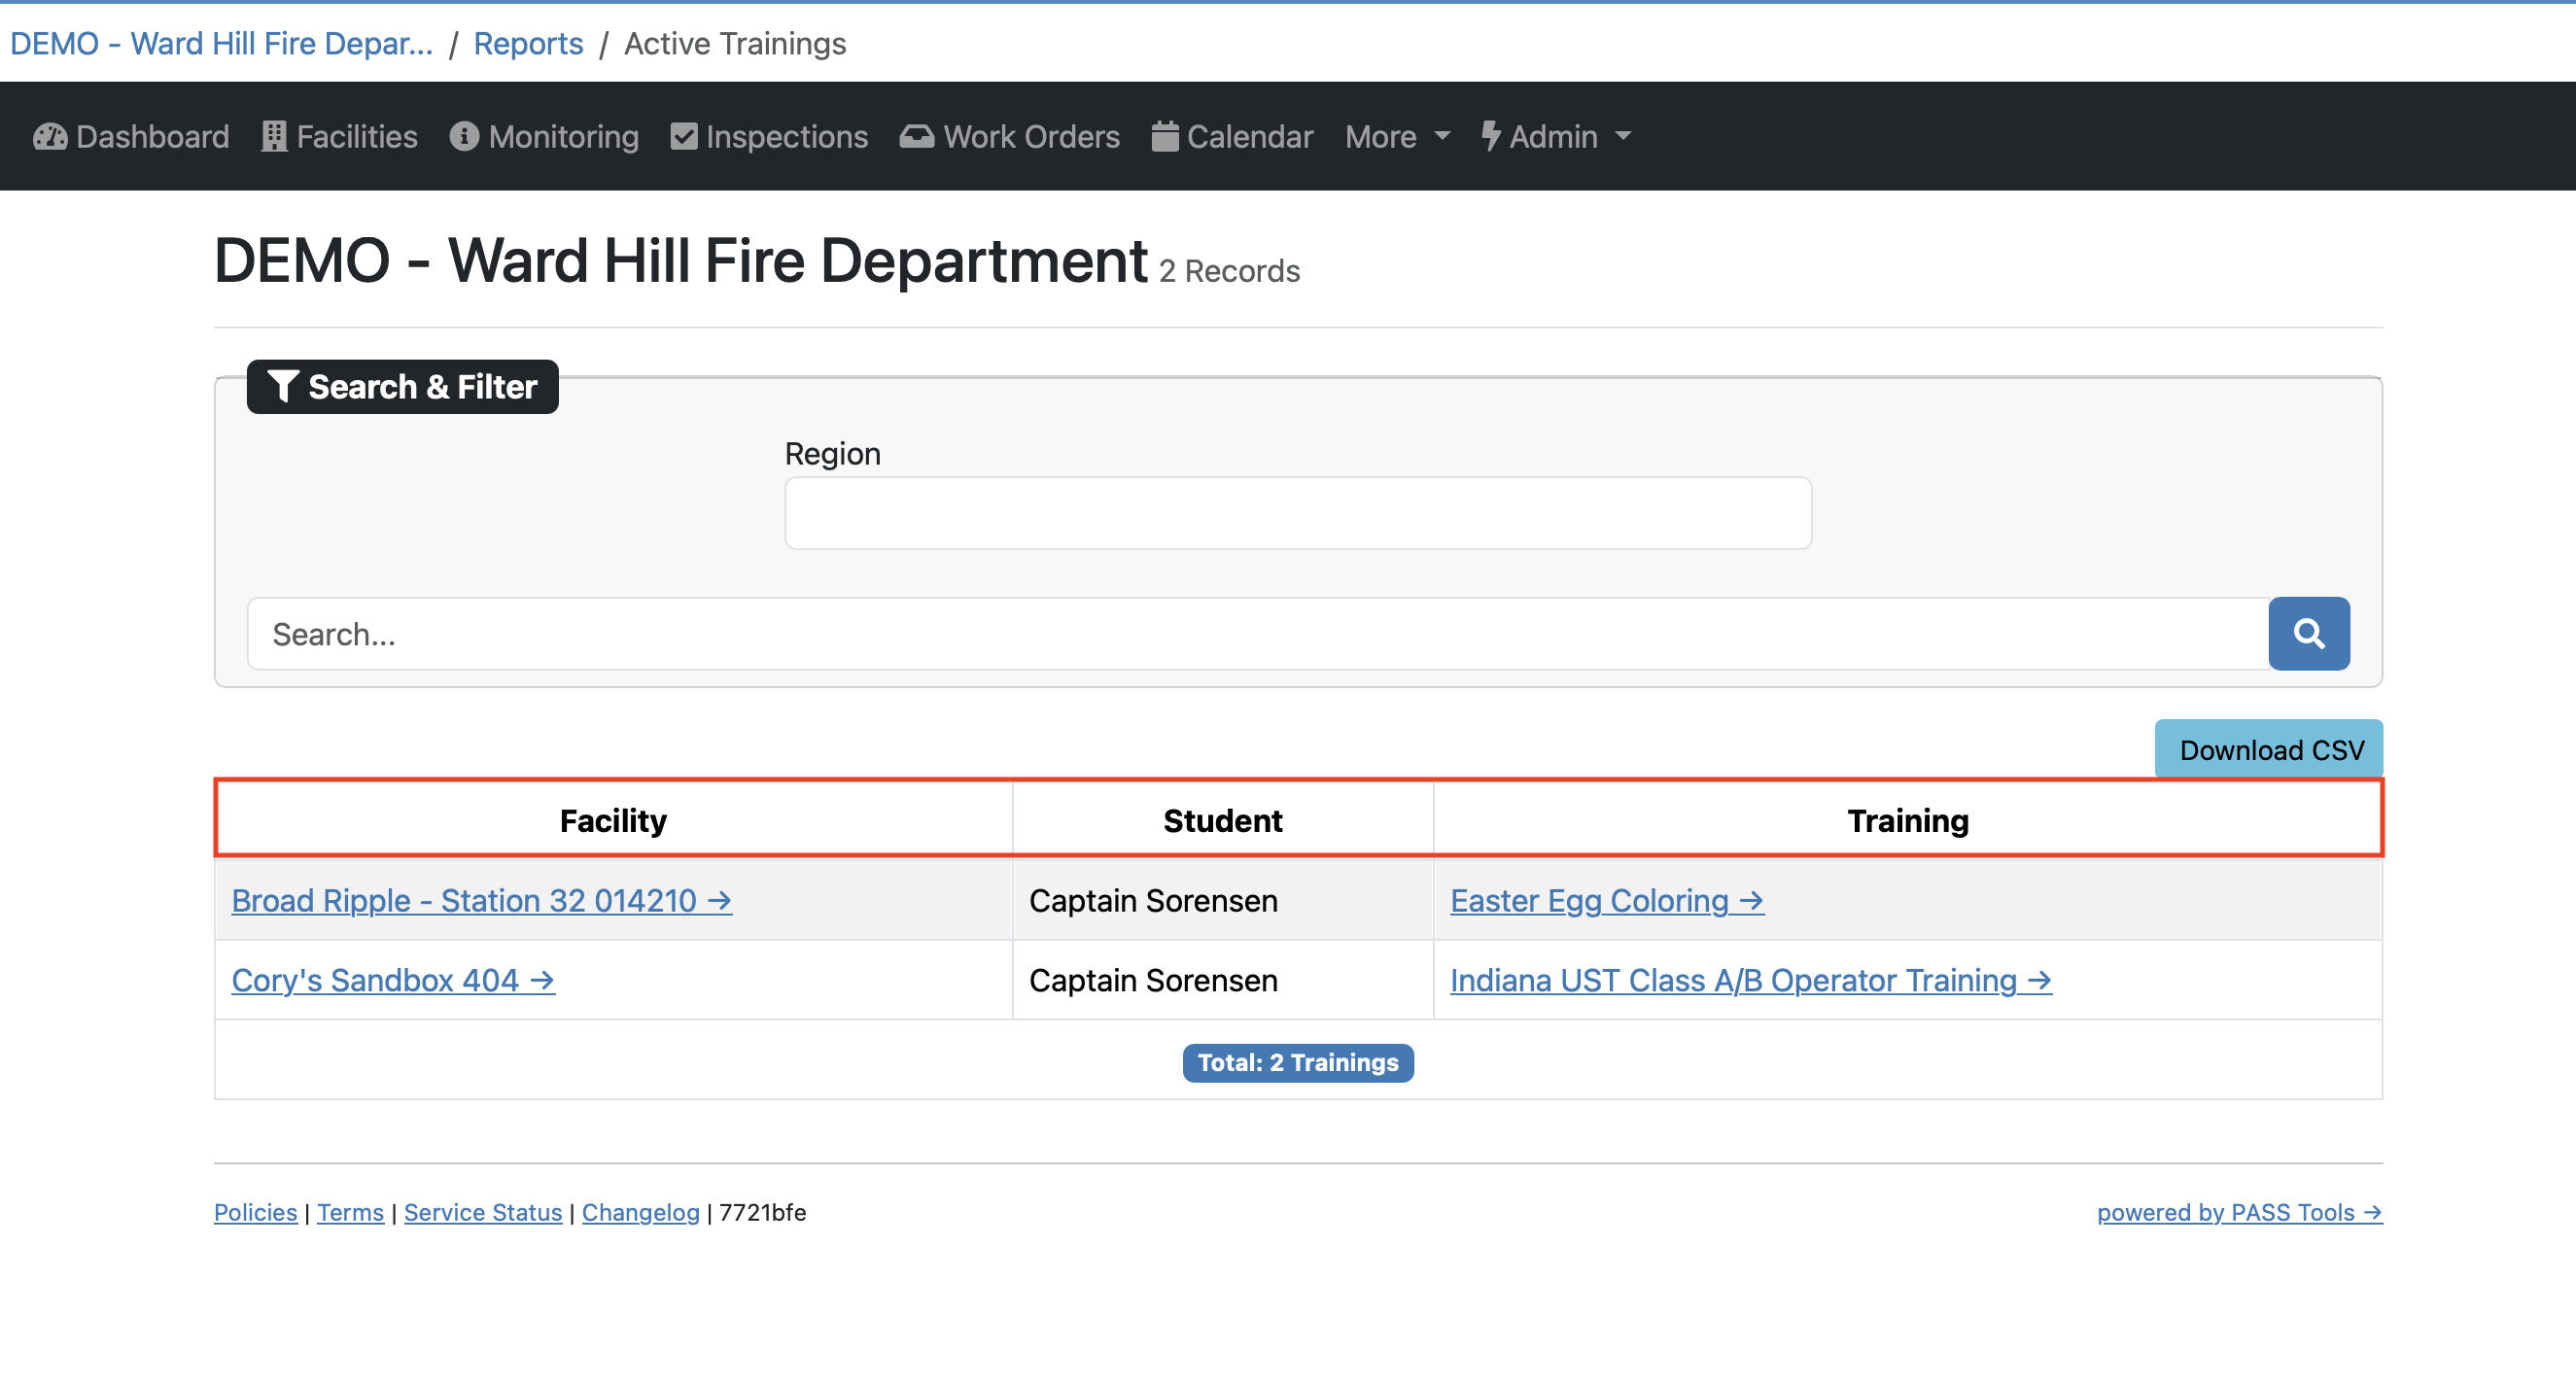Click the Admin lightning bolt icon
This screenshot has height=1384, width=2576.
(1490, 137)
